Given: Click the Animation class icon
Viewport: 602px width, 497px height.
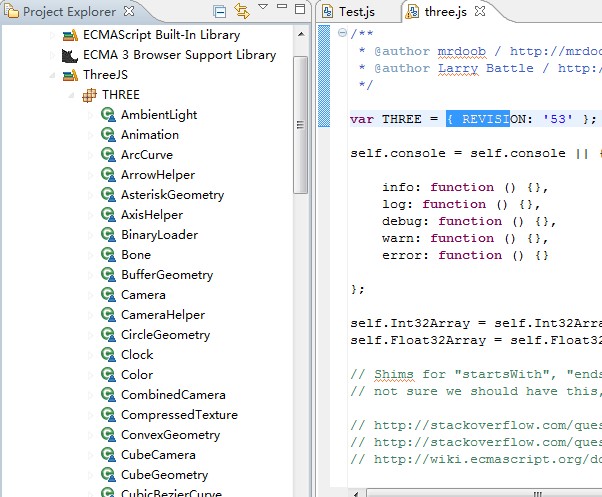Looking at the screenshot, I should click(x=108, y=135).
